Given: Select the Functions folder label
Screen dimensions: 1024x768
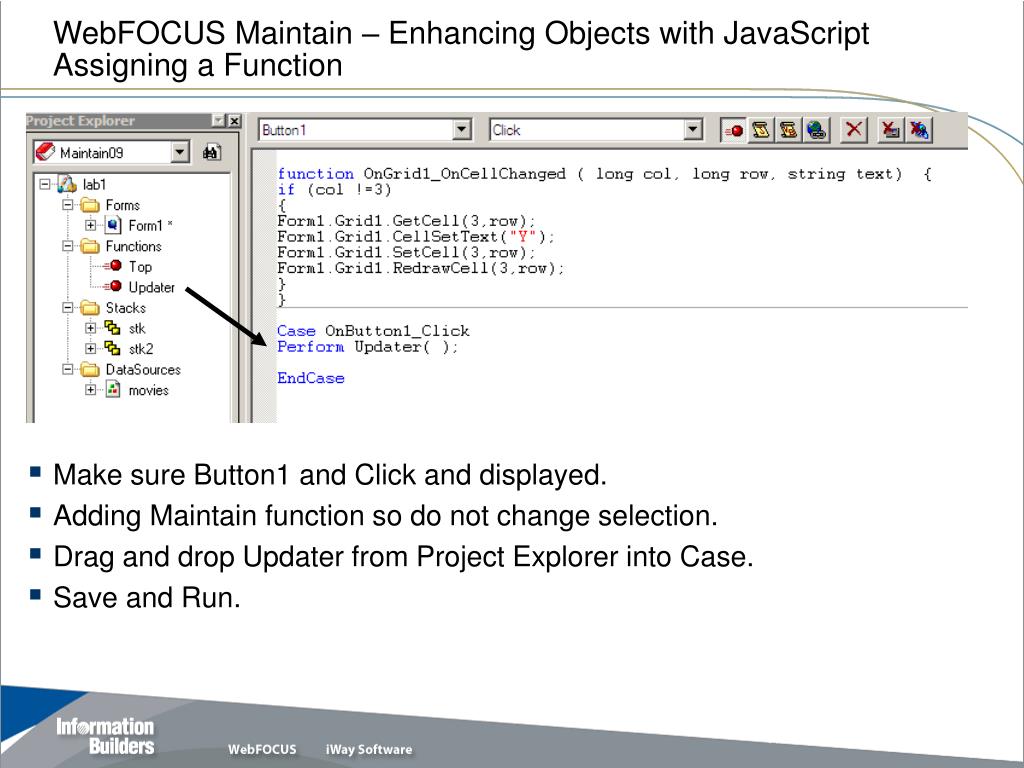Looking at the screenshot, I should [133, 246].
